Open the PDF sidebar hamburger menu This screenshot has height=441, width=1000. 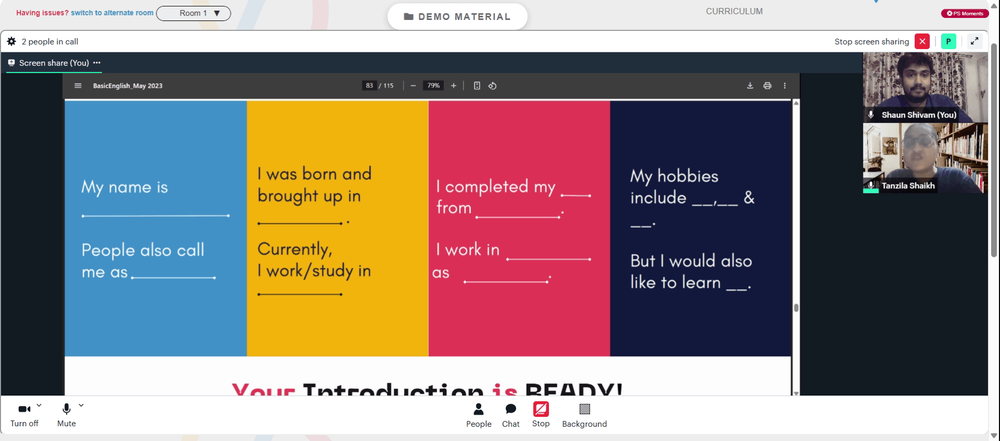coord(78,86)
